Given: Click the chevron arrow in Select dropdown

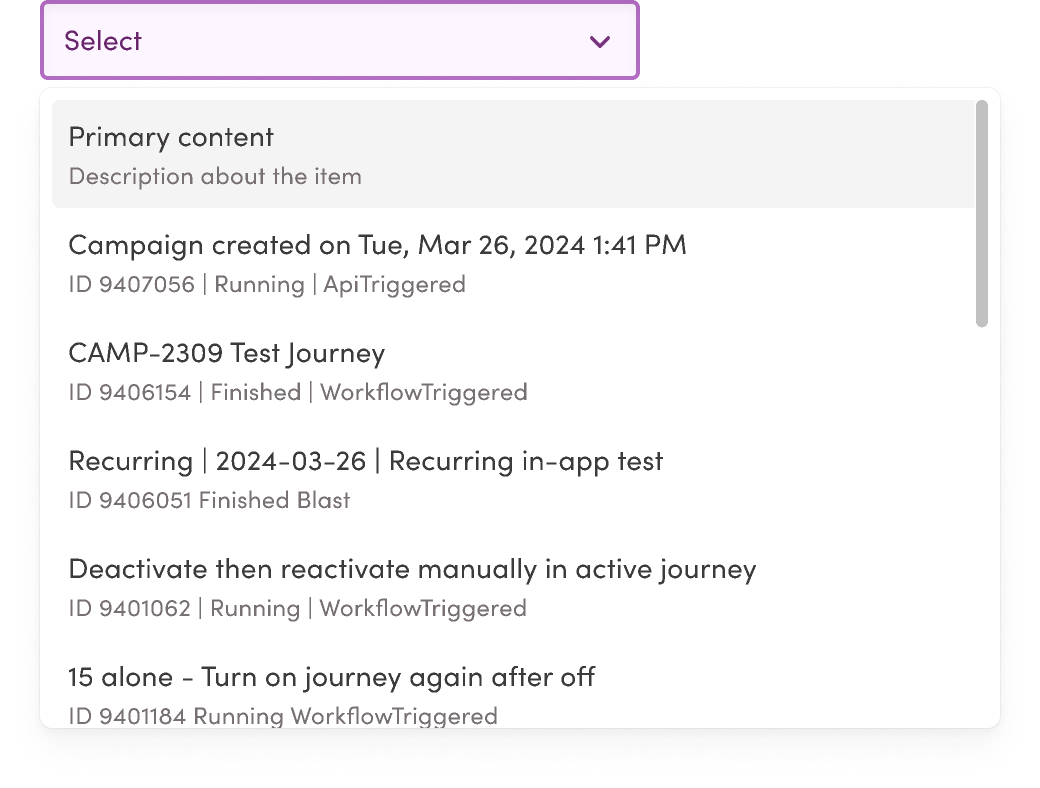Looking at the screenshot, I should (600, 42).
